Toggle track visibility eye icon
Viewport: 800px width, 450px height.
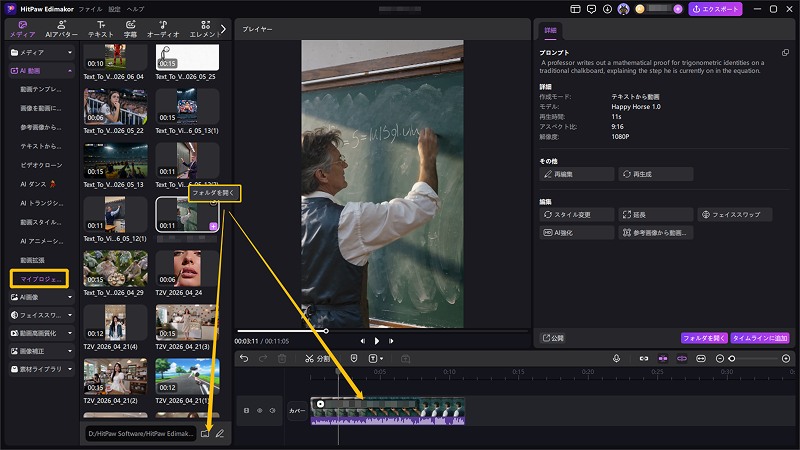pos(260,410)
